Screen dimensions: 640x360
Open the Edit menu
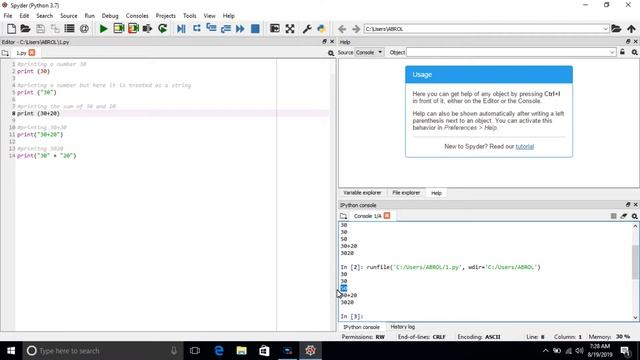pyautogui.click(x=24, y=16)
